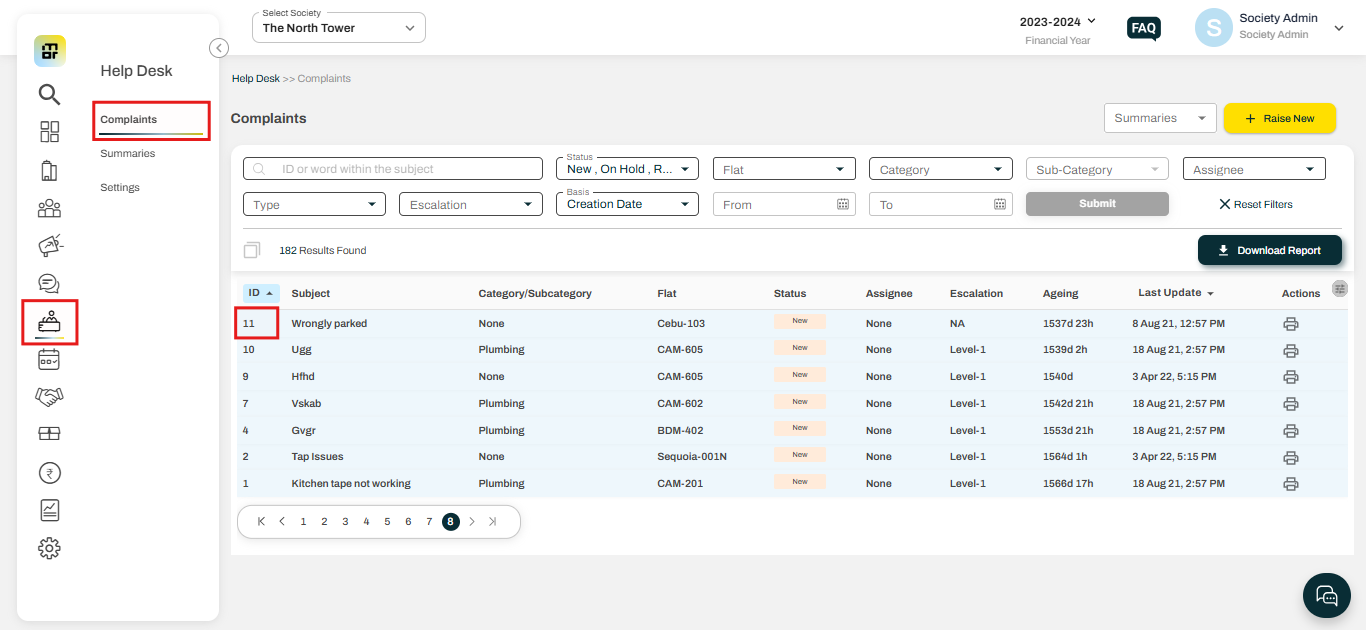
Task: Expand the Select Society dropdown
Action: click(338, 27)
